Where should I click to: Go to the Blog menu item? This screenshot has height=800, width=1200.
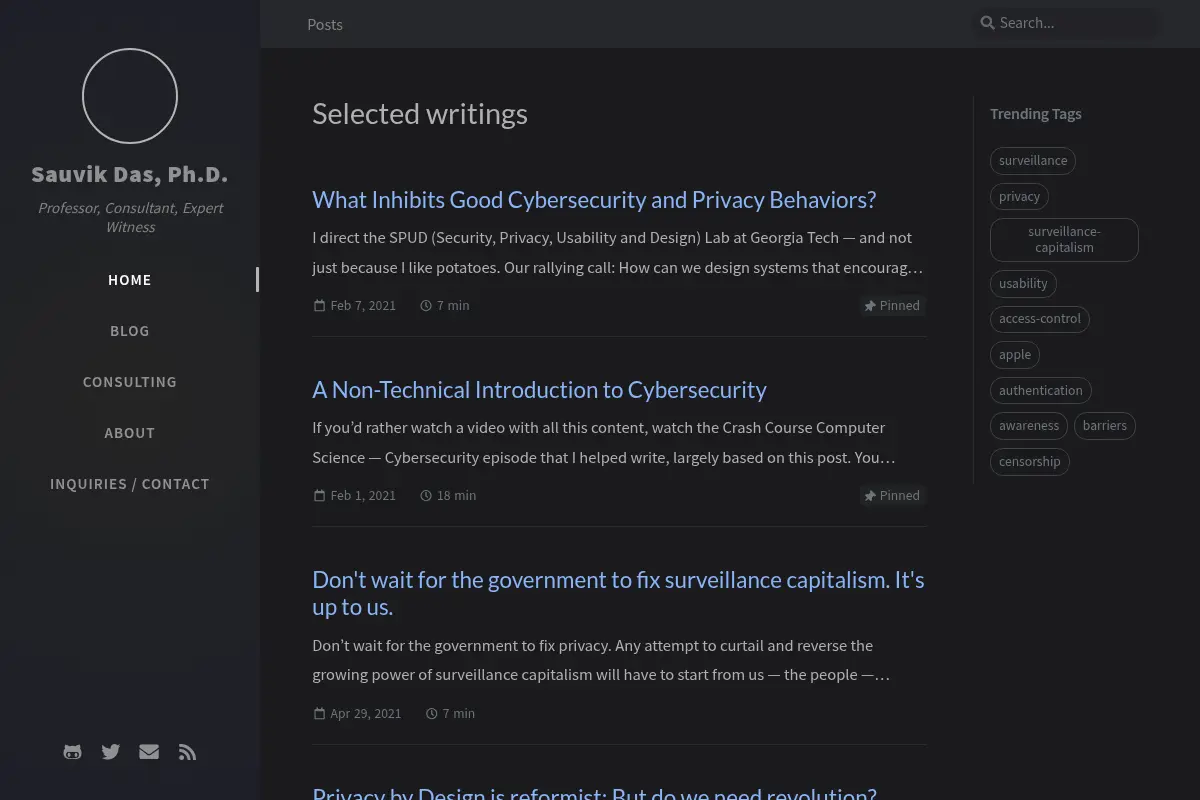(130, 331)
